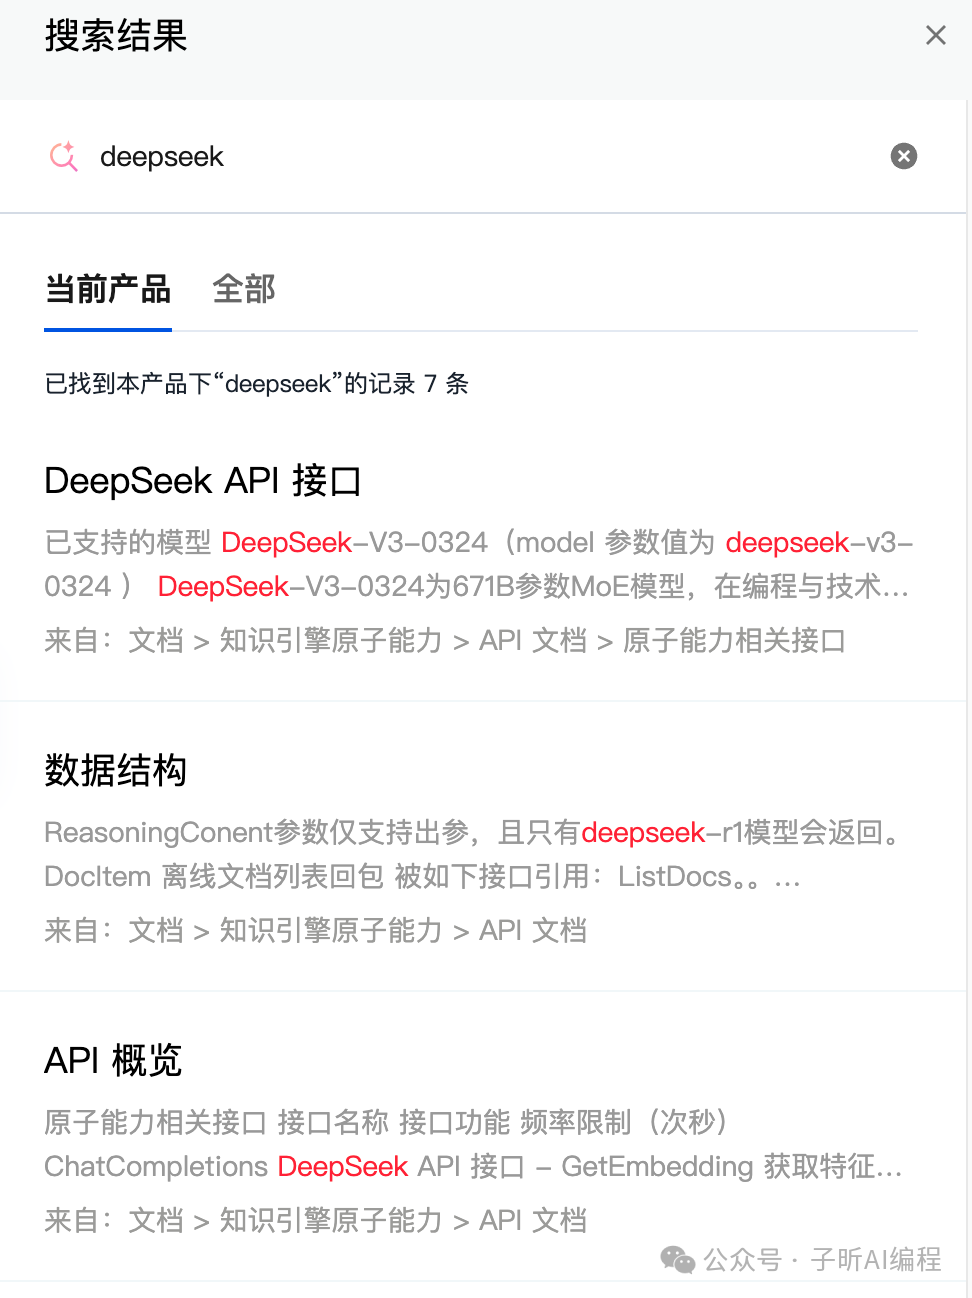Open the API 概览 search result
This screenshot has height=1298, width=972.
point(113,1061)
